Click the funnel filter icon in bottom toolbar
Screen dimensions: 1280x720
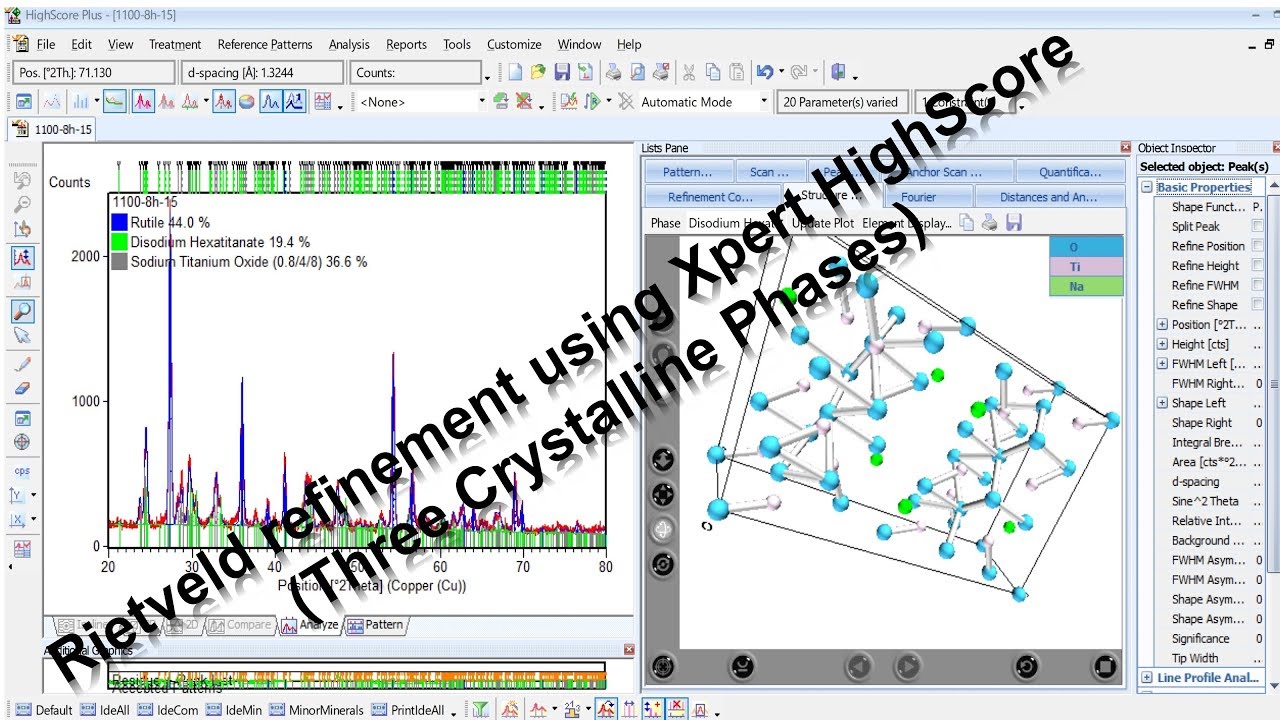(481, 710)
